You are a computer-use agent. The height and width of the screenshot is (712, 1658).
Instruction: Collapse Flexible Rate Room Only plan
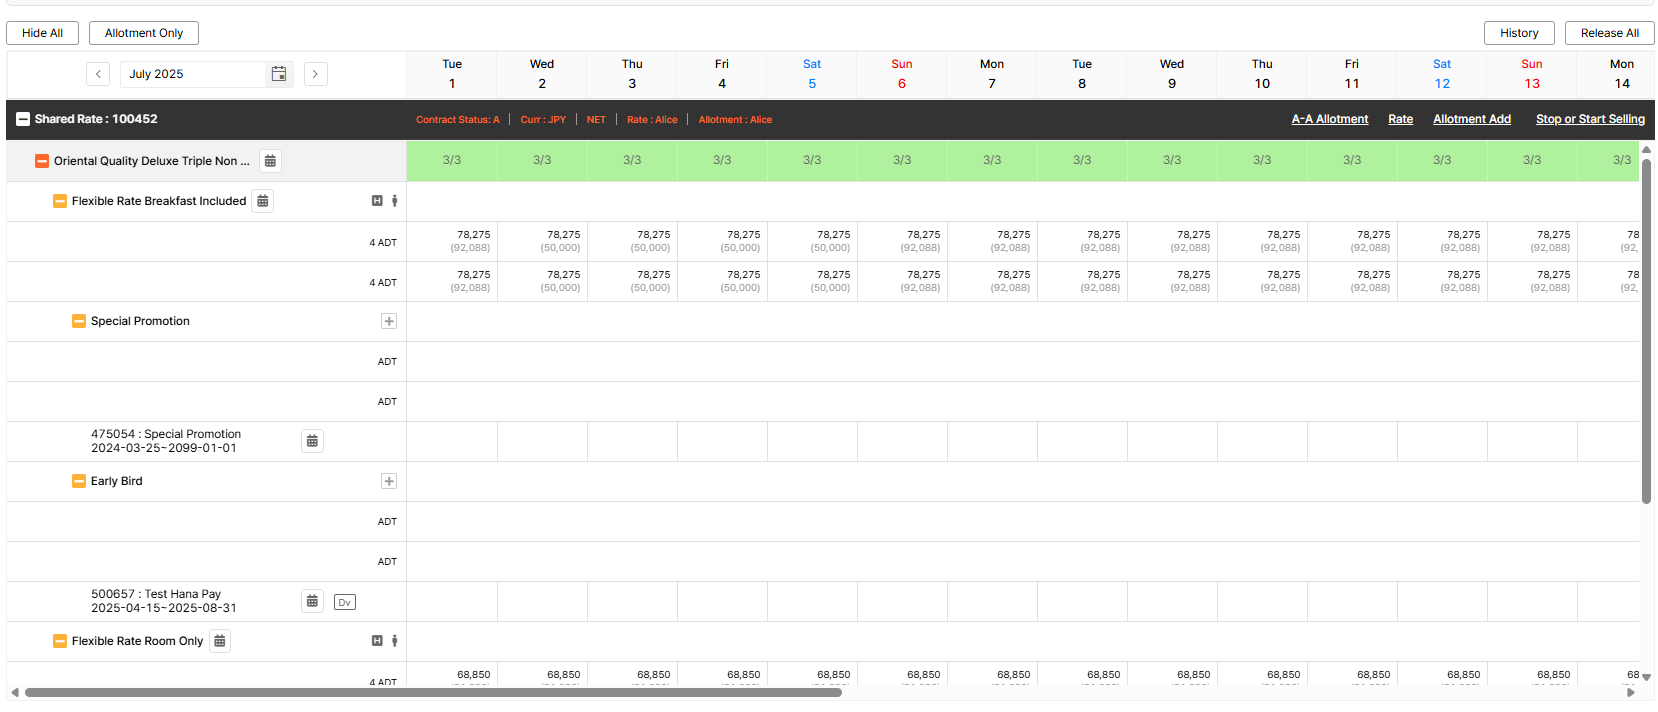click(x=60, y=641)
